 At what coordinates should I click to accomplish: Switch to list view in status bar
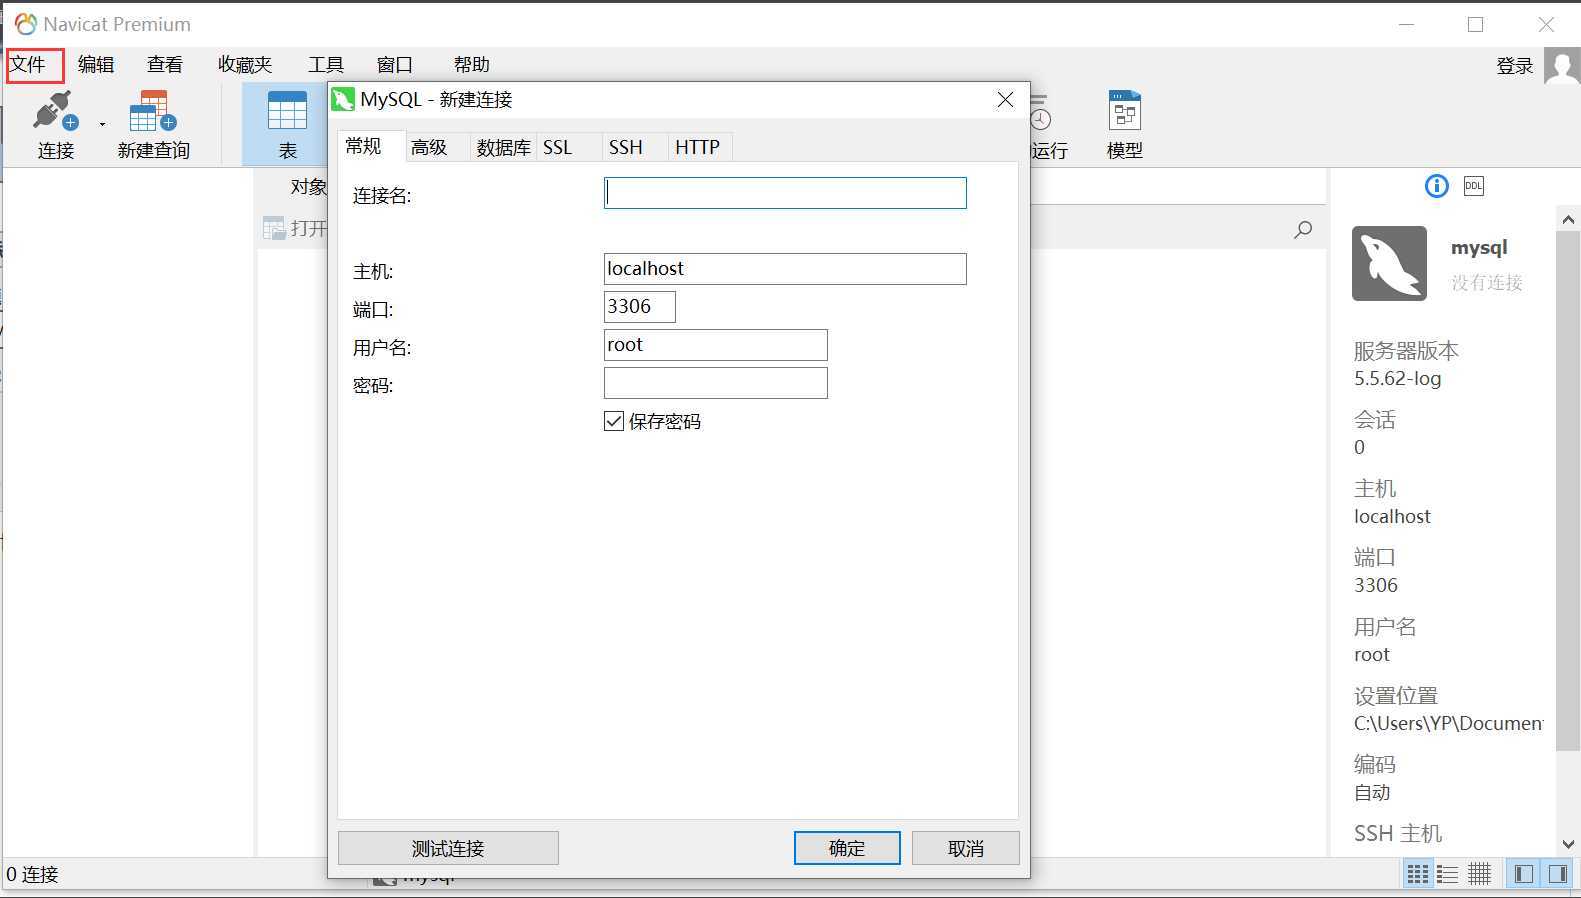(x=1448, y=875)
